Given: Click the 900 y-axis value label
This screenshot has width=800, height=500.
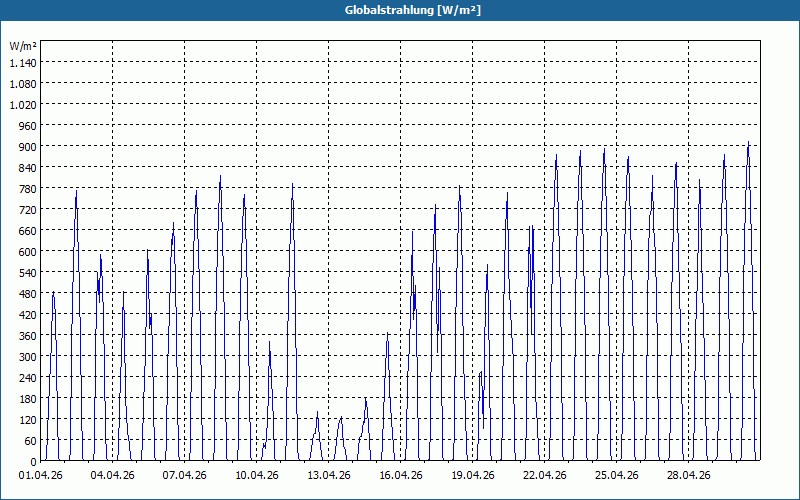Looking at the screenshot, I should tap(28, 146).
